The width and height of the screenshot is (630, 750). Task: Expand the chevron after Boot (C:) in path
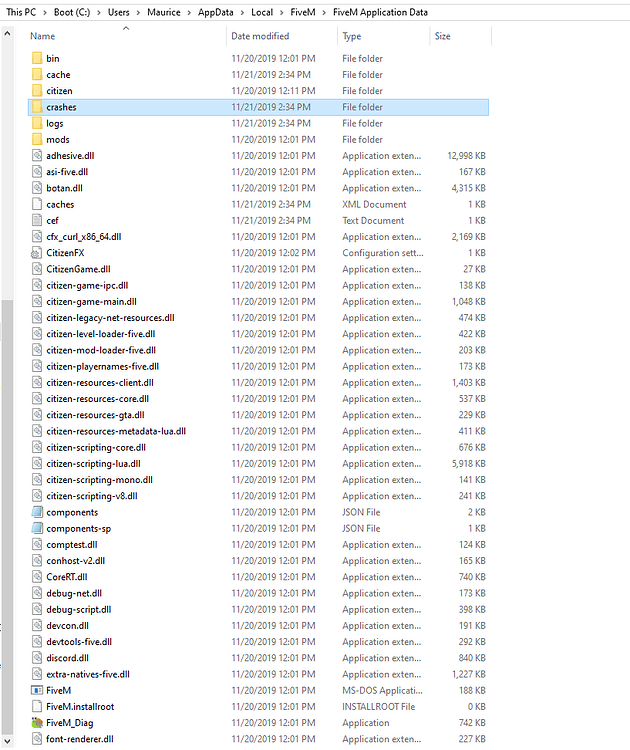pos(99,12)
